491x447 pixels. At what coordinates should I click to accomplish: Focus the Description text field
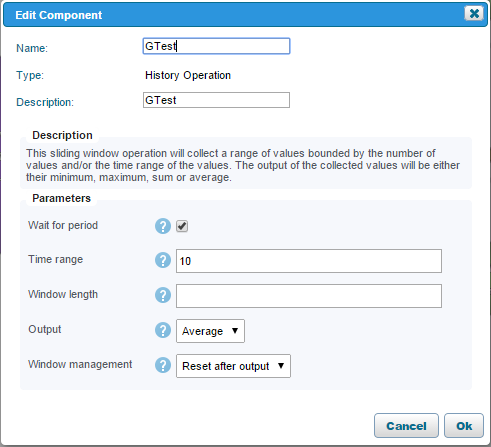216,100
